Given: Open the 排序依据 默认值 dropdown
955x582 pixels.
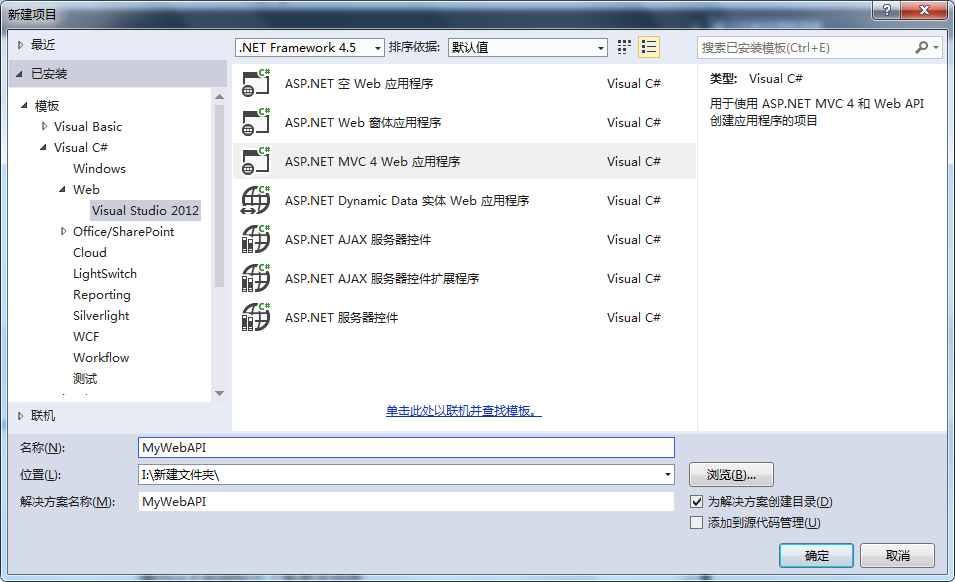Looking at the screenshot, I should pos(600,48).
